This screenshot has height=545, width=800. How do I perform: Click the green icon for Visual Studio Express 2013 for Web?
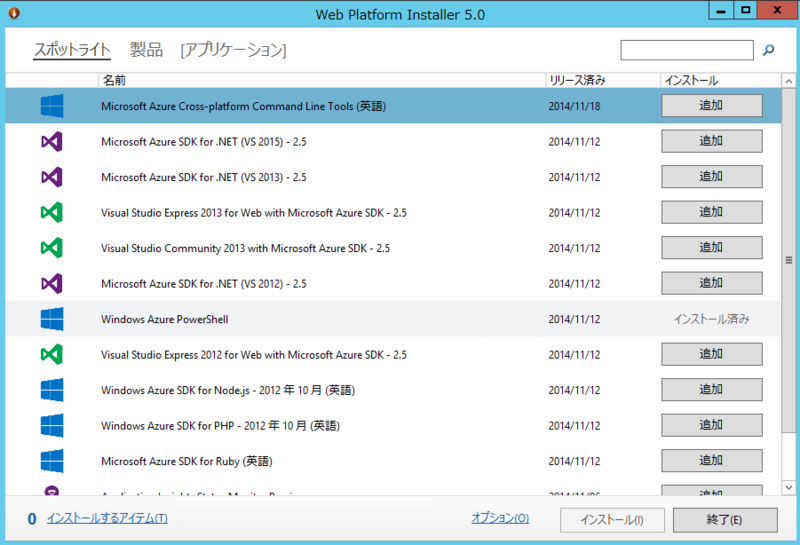[x=52, y=212]
